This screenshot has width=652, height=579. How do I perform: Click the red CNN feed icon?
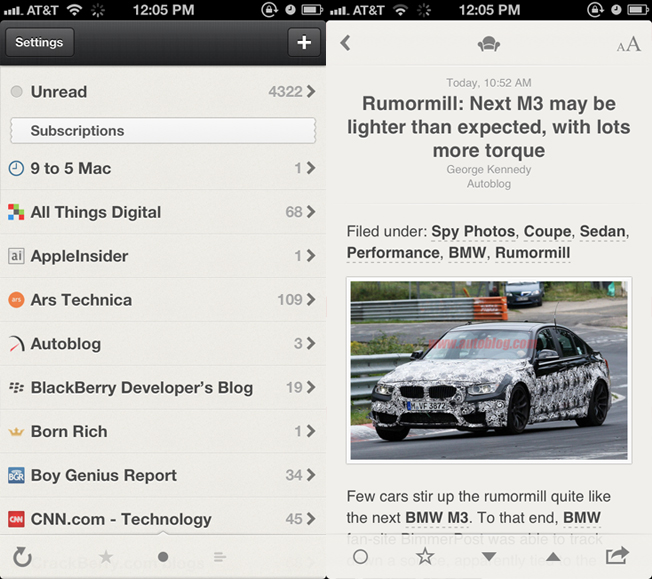pyautogui.click(x=16, y=519)
